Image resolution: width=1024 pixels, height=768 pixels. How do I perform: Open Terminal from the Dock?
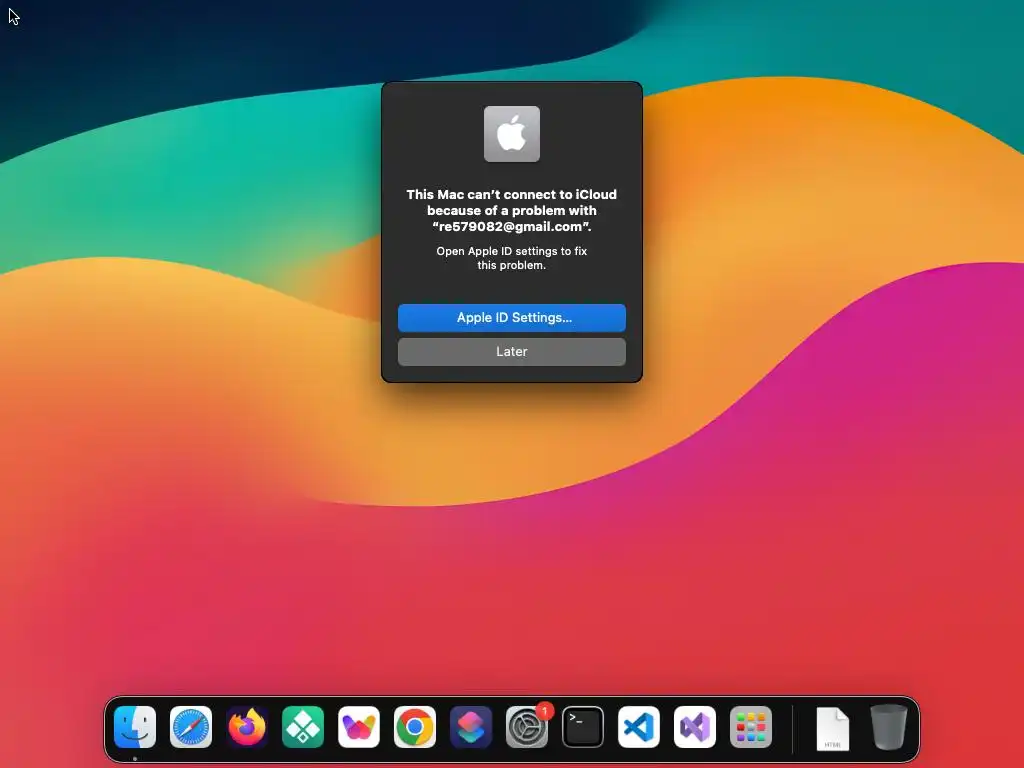point(583,726)
